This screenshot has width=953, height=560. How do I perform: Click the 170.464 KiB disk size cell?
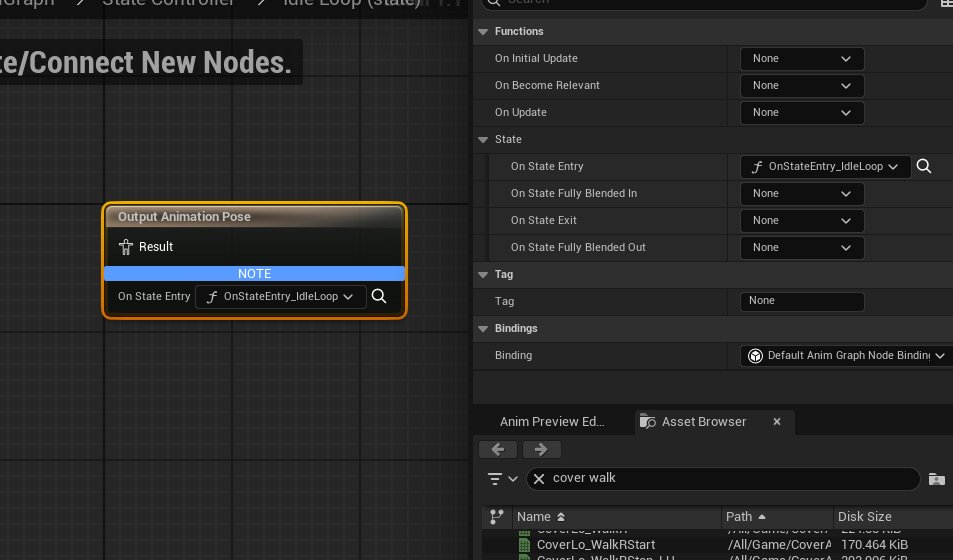(874, 545)
